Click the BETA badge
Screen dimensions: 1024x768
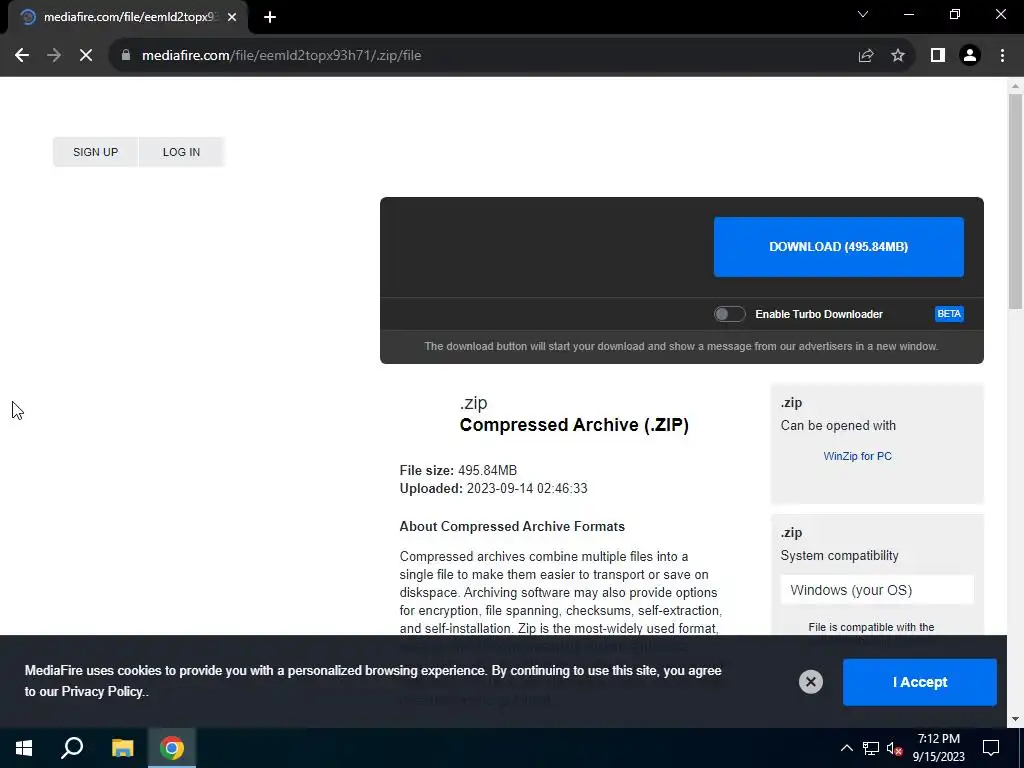click(x=949, y=314)
